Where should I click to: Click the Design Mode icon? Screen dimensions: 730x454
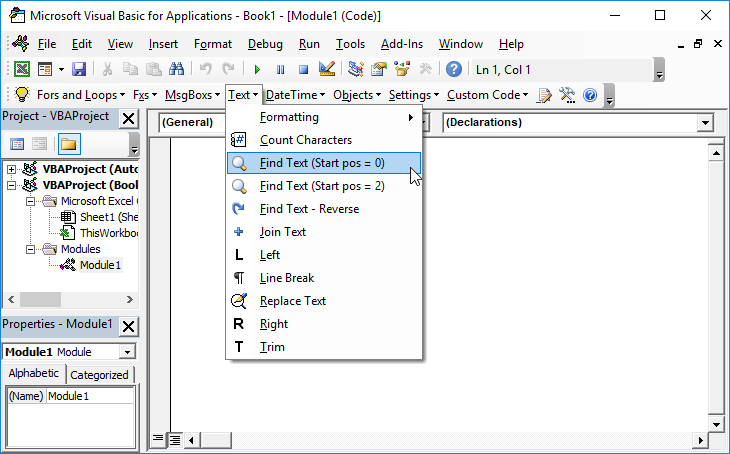coord(326,69)
